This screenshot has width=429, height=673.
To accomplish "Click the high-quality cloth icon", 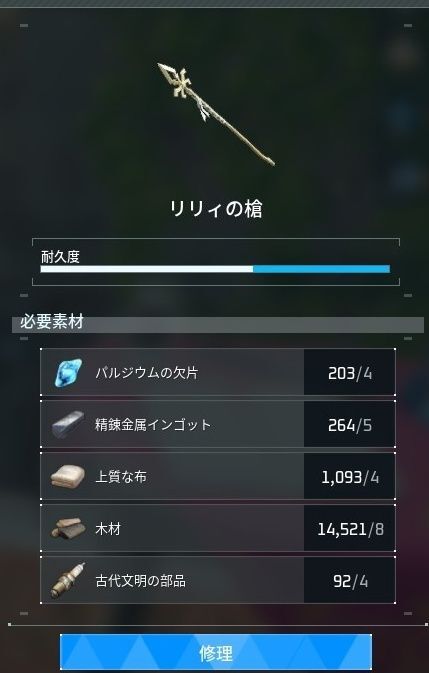I will pos(68,476).
